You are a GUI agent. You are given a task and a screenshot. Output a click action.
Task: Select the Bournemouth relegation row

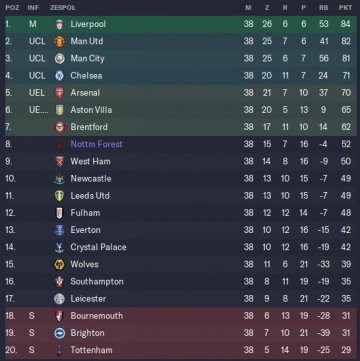181,316
